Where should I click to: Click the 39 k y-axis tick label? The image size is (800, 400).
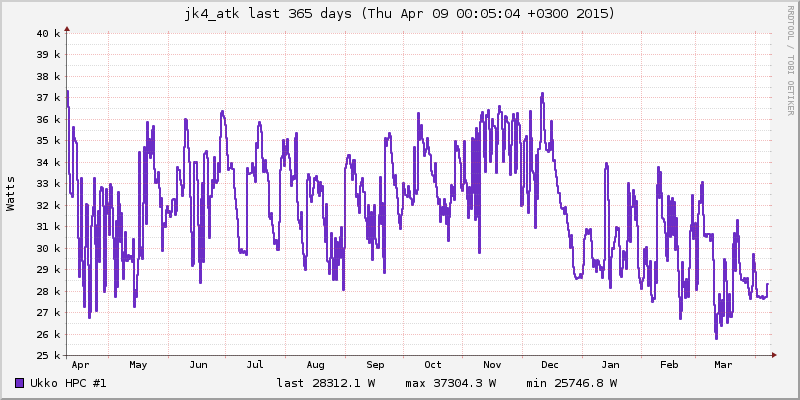click(x=49, y=55)
